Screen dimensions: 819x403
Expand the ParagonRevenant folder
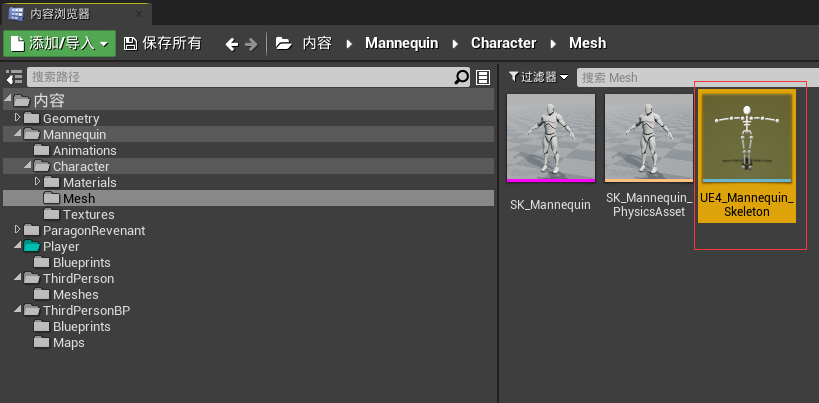pyautogui.click(x=17, y=229)
